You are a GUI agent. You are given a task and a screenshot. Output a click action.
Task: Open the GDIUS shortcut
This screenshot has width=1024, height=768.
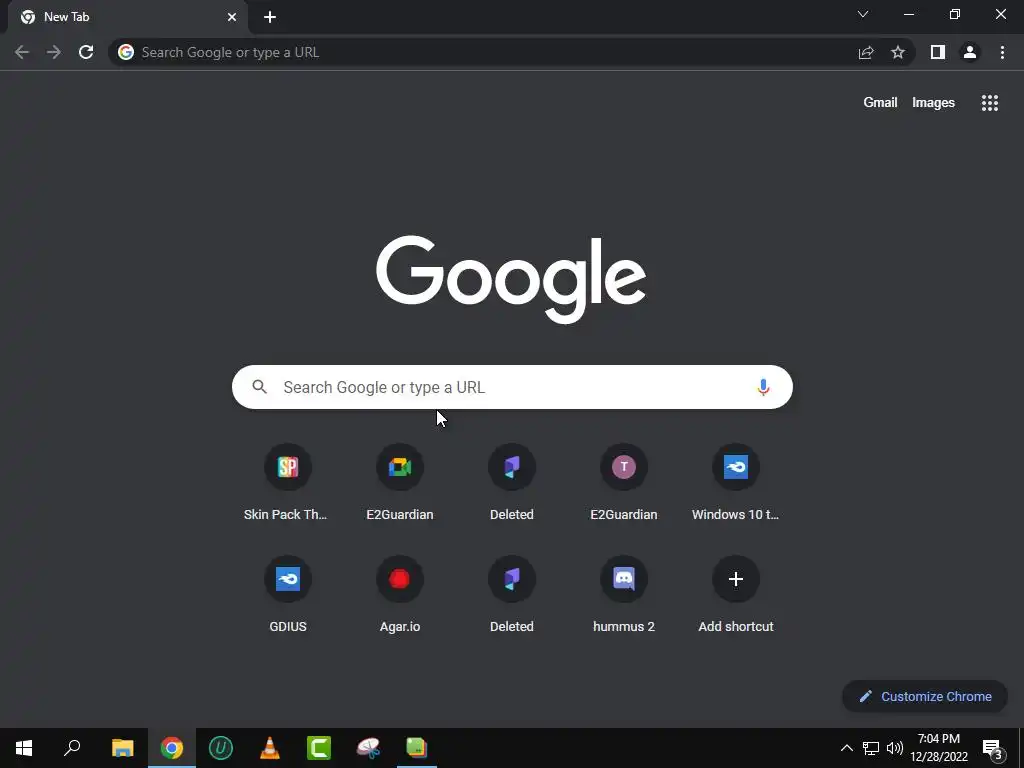(287, 595)
